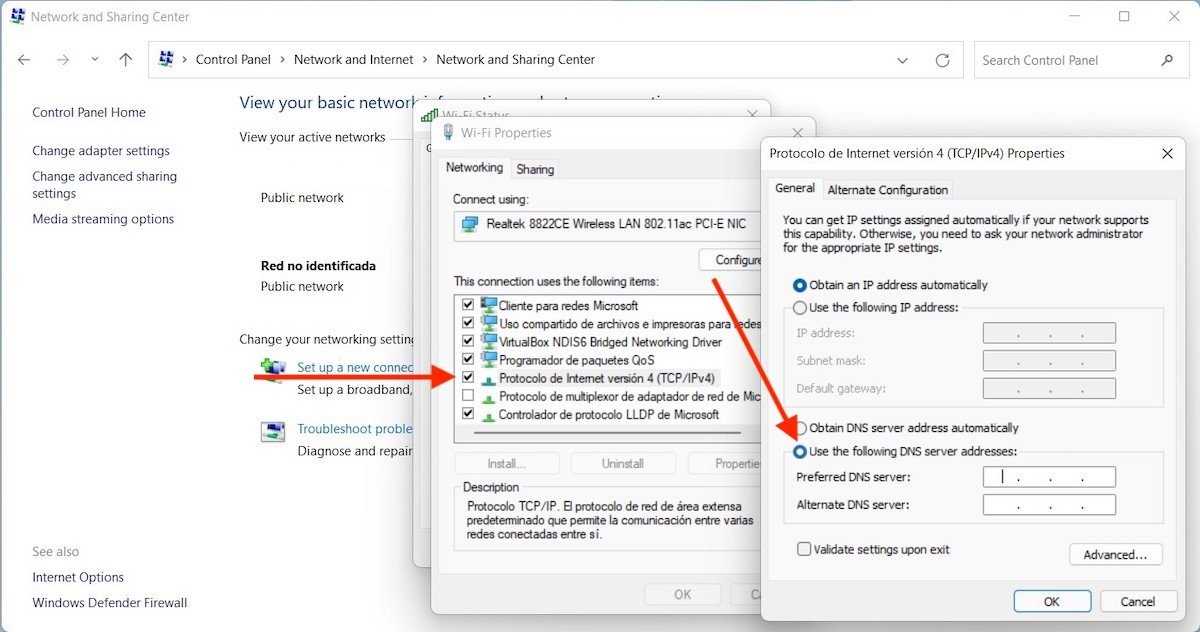
Task: Click the search magnifier icon
Action: (1167, 60)
